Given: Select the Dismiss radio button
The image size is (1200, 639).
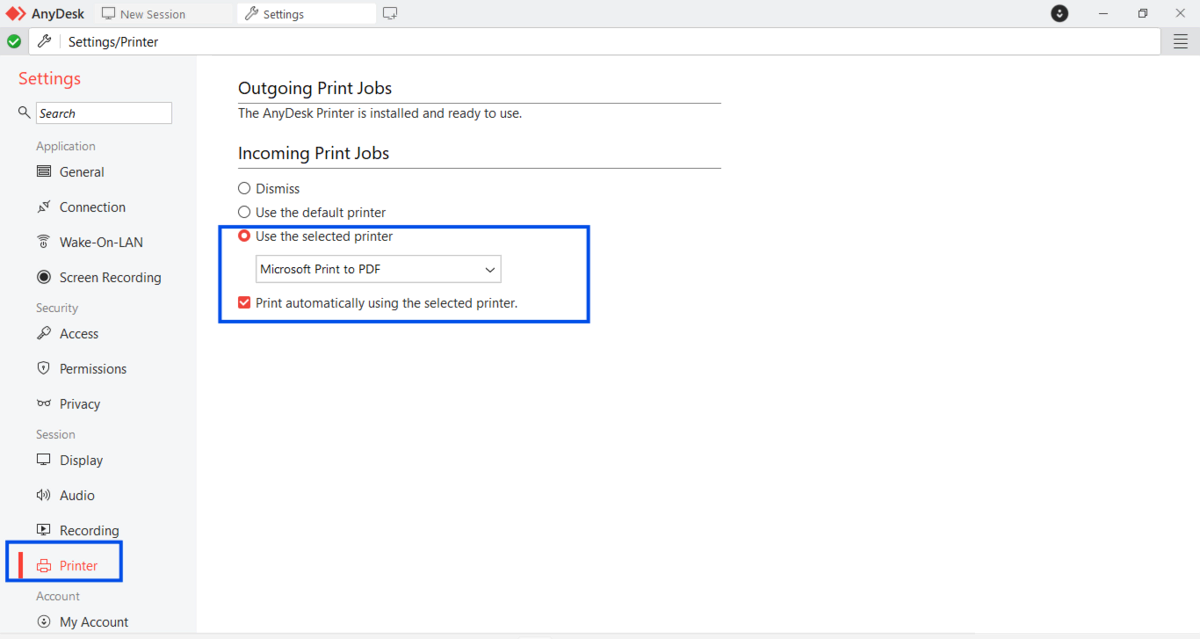Looking at the screenshot, I should 244,188.
